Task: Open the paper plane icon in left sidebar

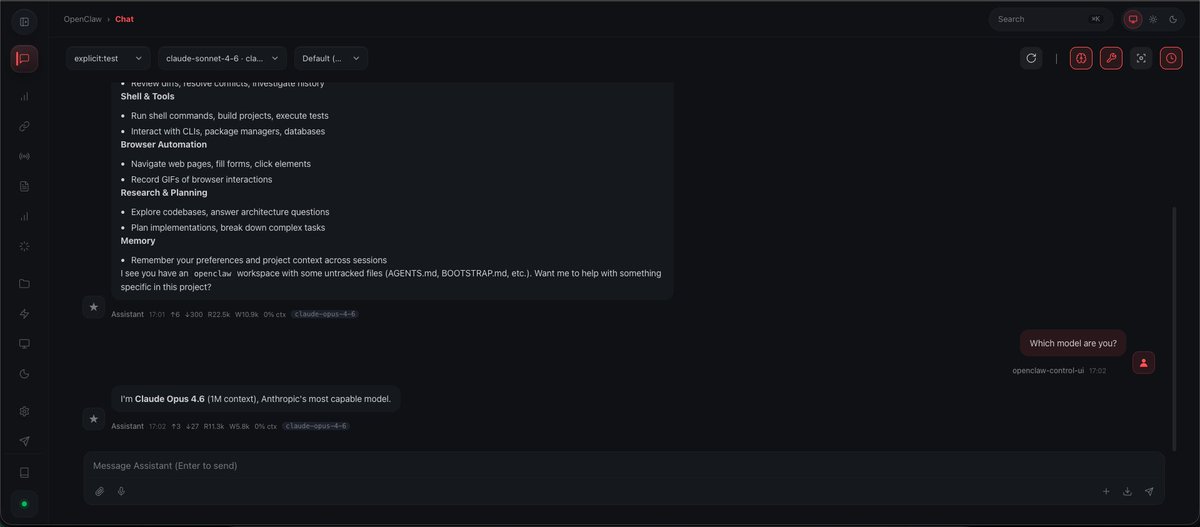Action: tap(24, 441)
